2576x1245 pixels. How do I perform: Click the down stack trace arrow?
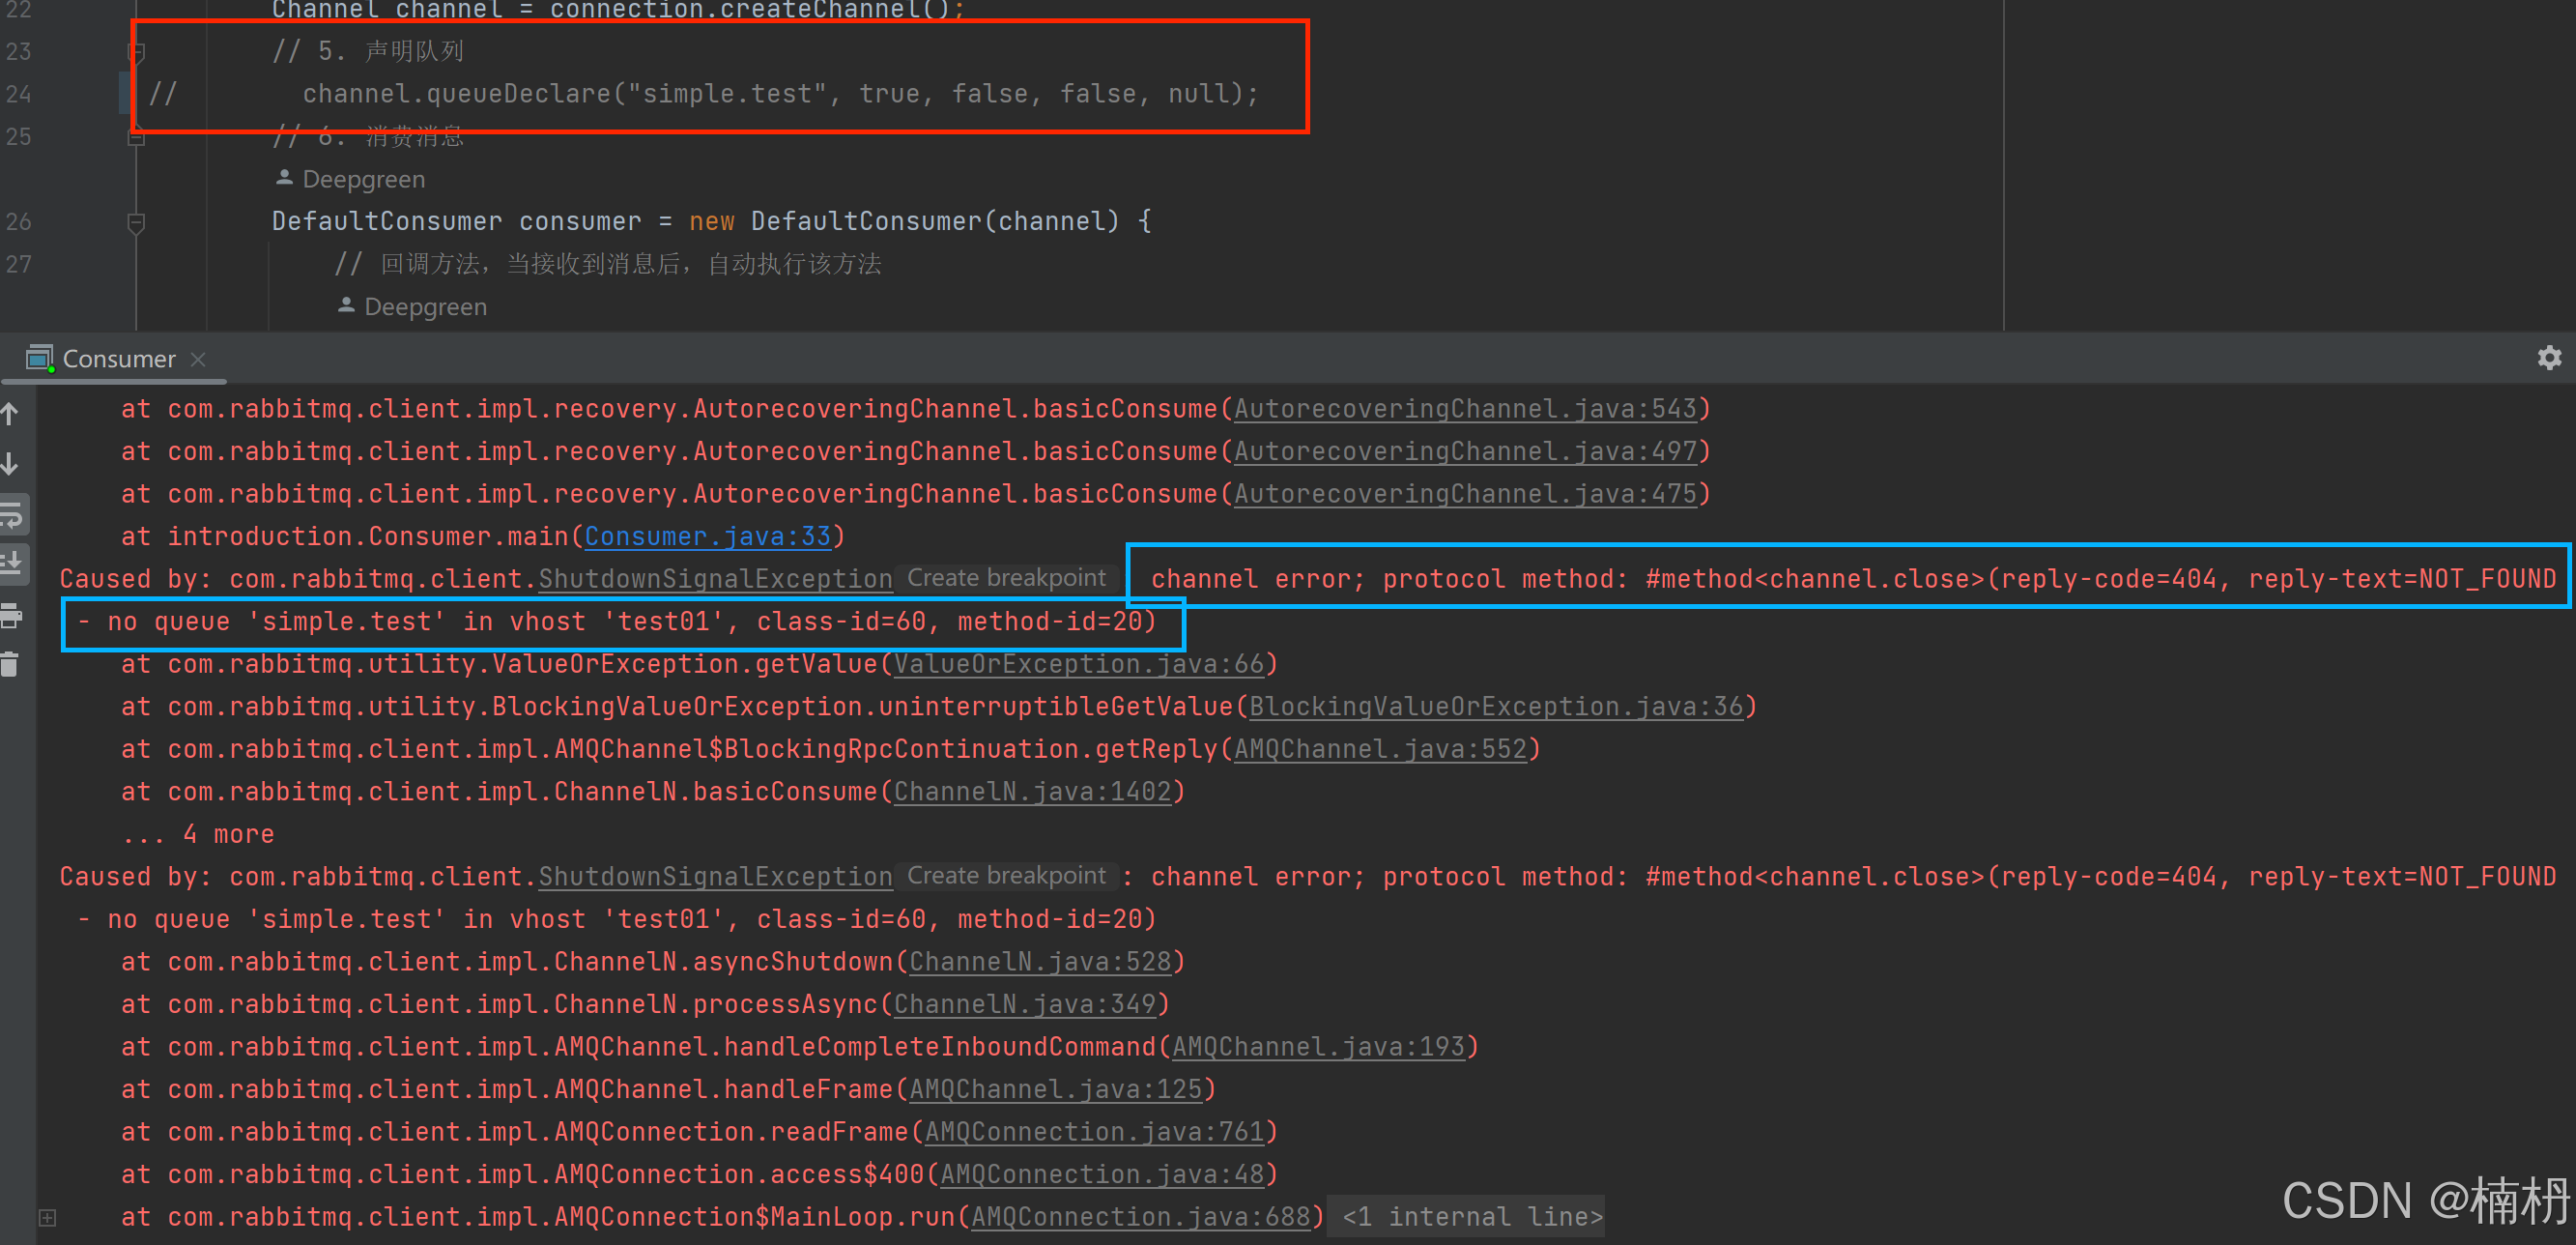pyautogui.click(x=10, y=464)
